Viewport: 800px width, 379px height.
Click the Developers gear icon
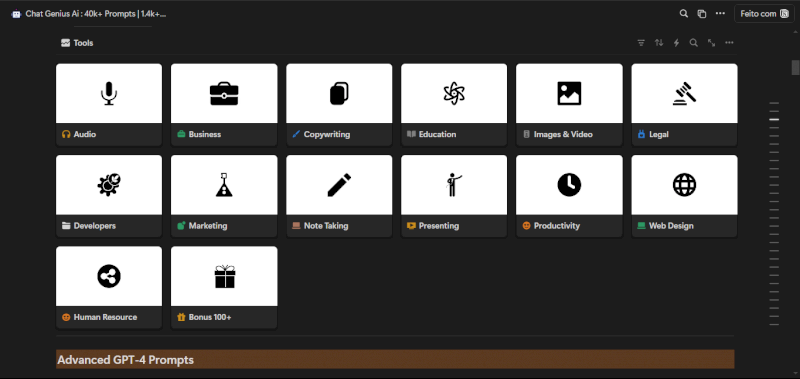click(x=109, y=185)
